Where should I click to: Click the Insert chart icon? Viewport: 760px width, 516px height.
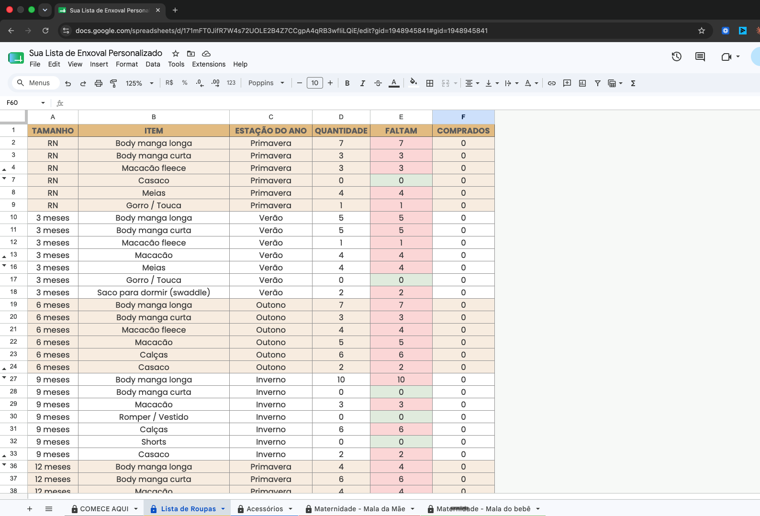tap(583, 83)
